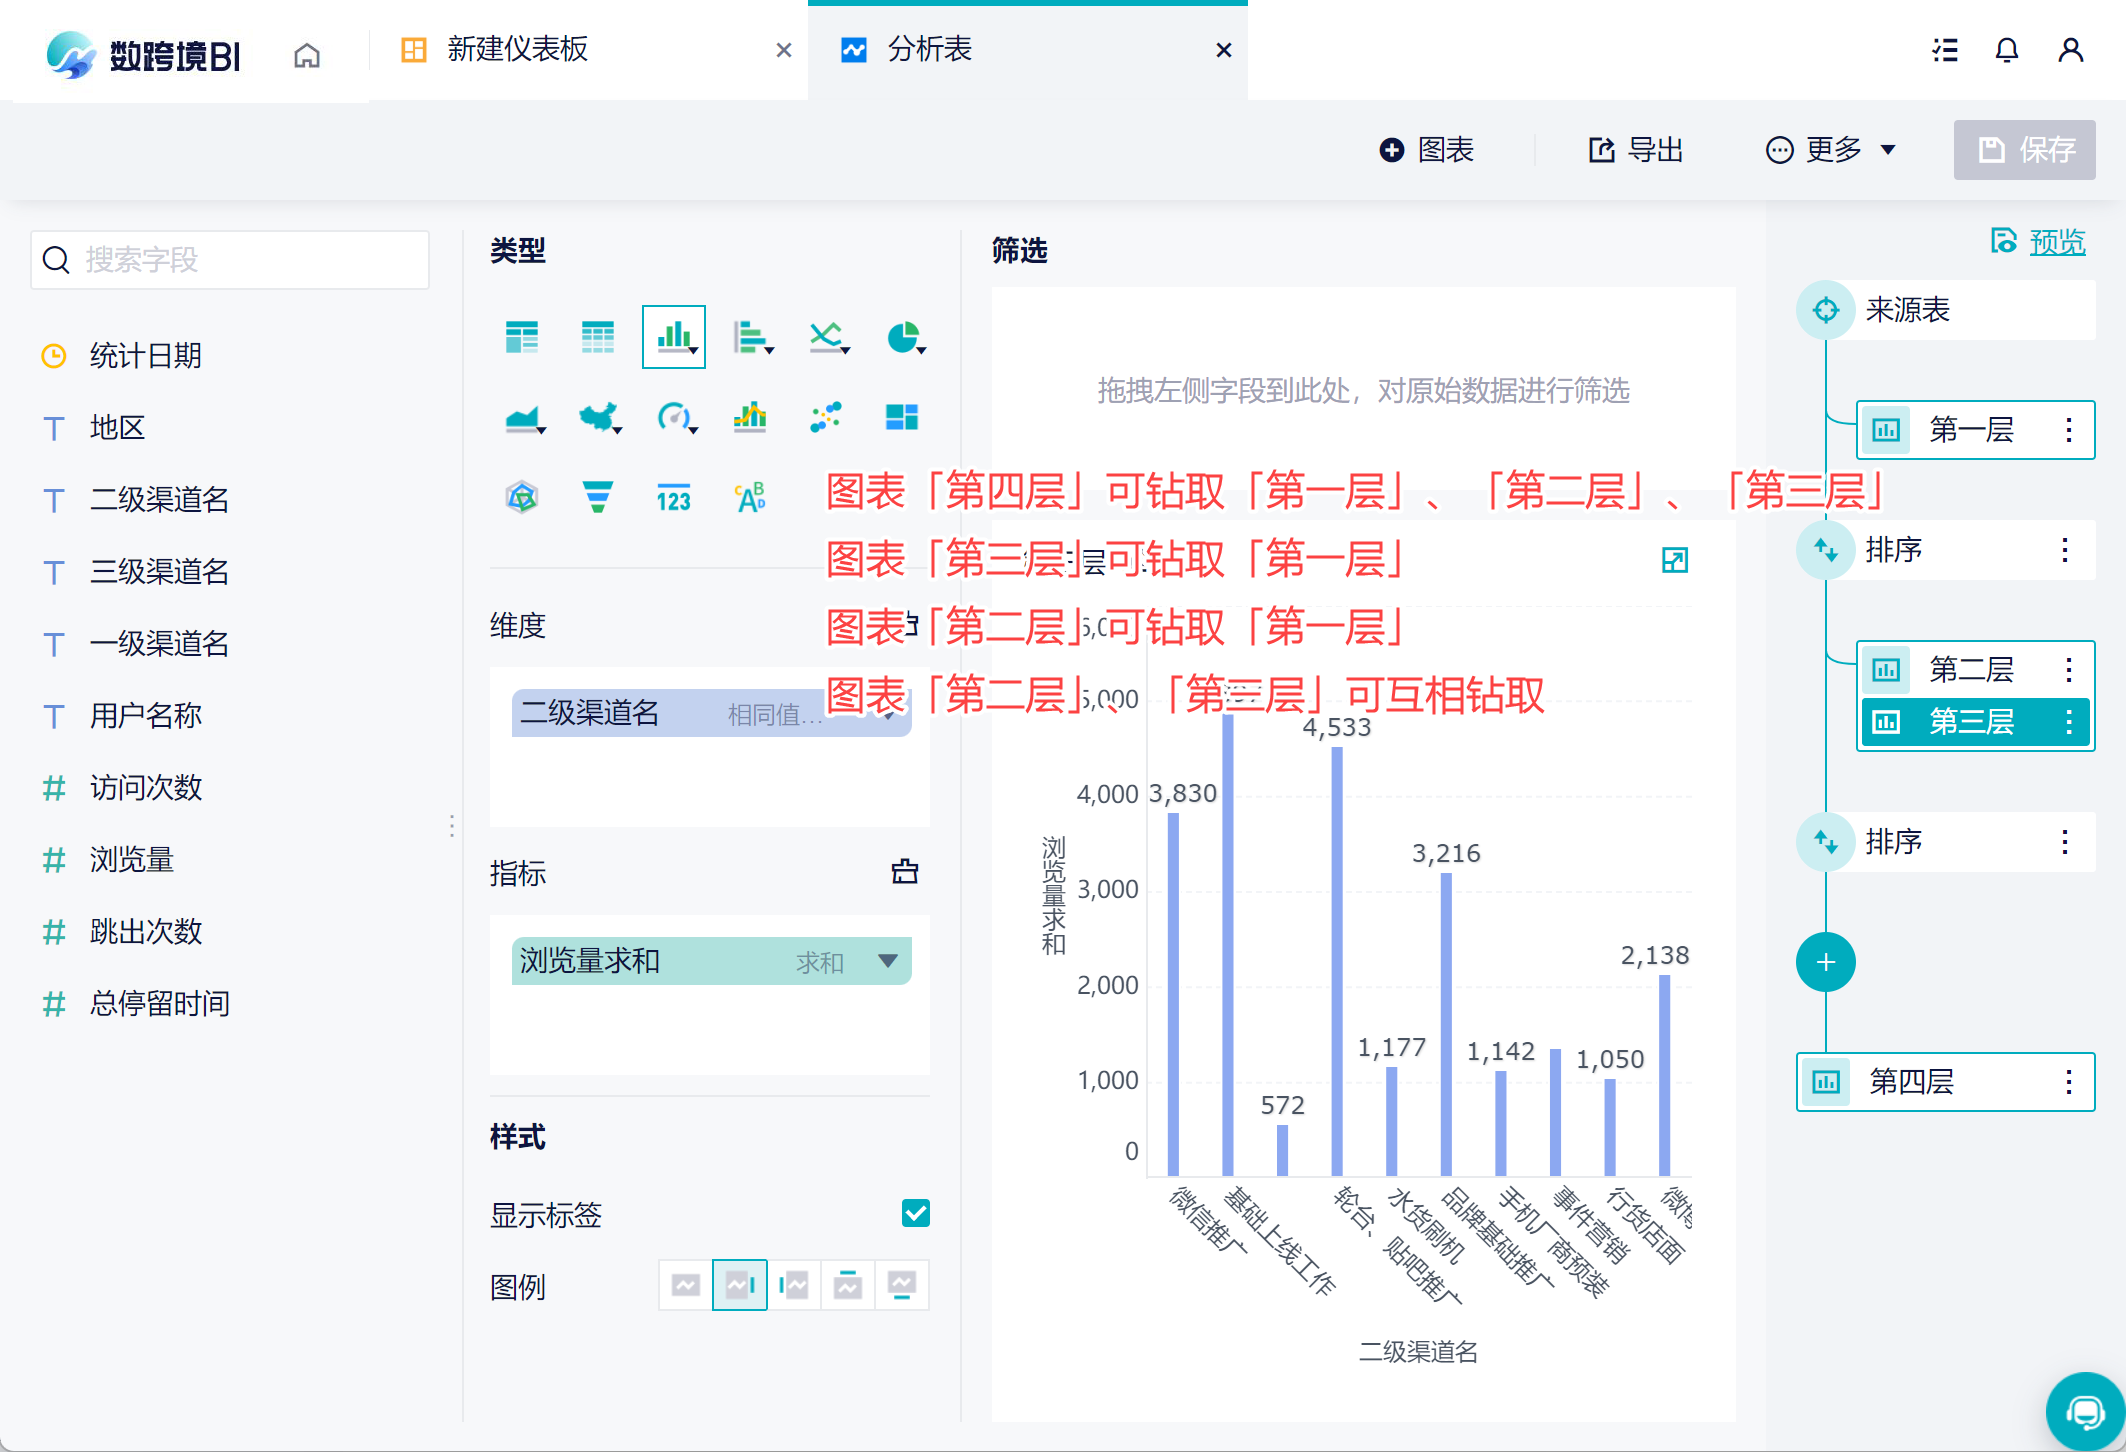This screenshot has height=1452, width=2126.
Task: Open the home page icon
Action: point(307,55)
